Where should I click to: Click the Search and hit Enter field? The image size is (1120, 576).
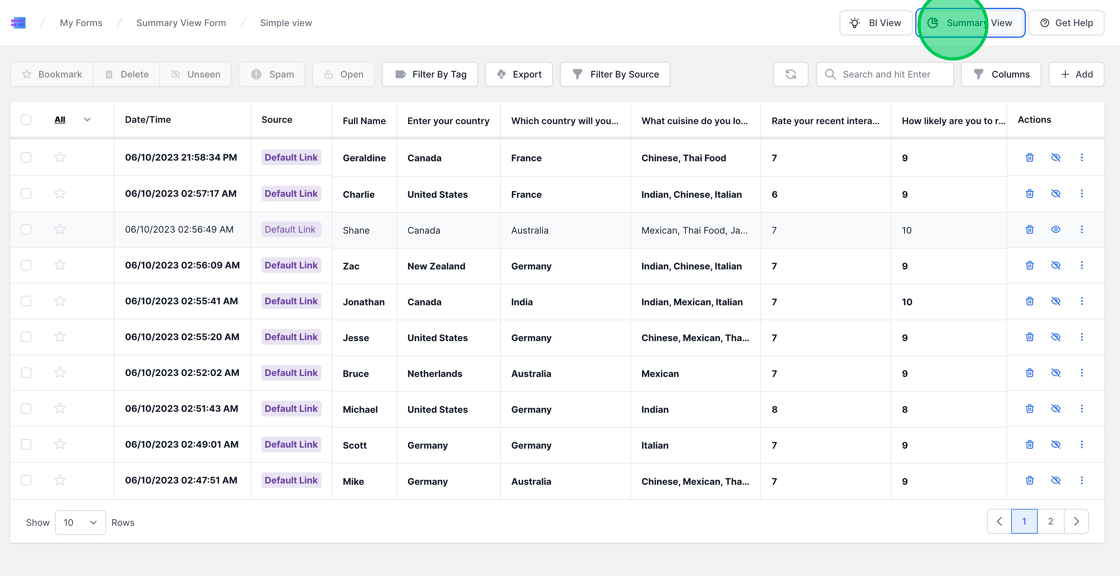pos(885,74)
